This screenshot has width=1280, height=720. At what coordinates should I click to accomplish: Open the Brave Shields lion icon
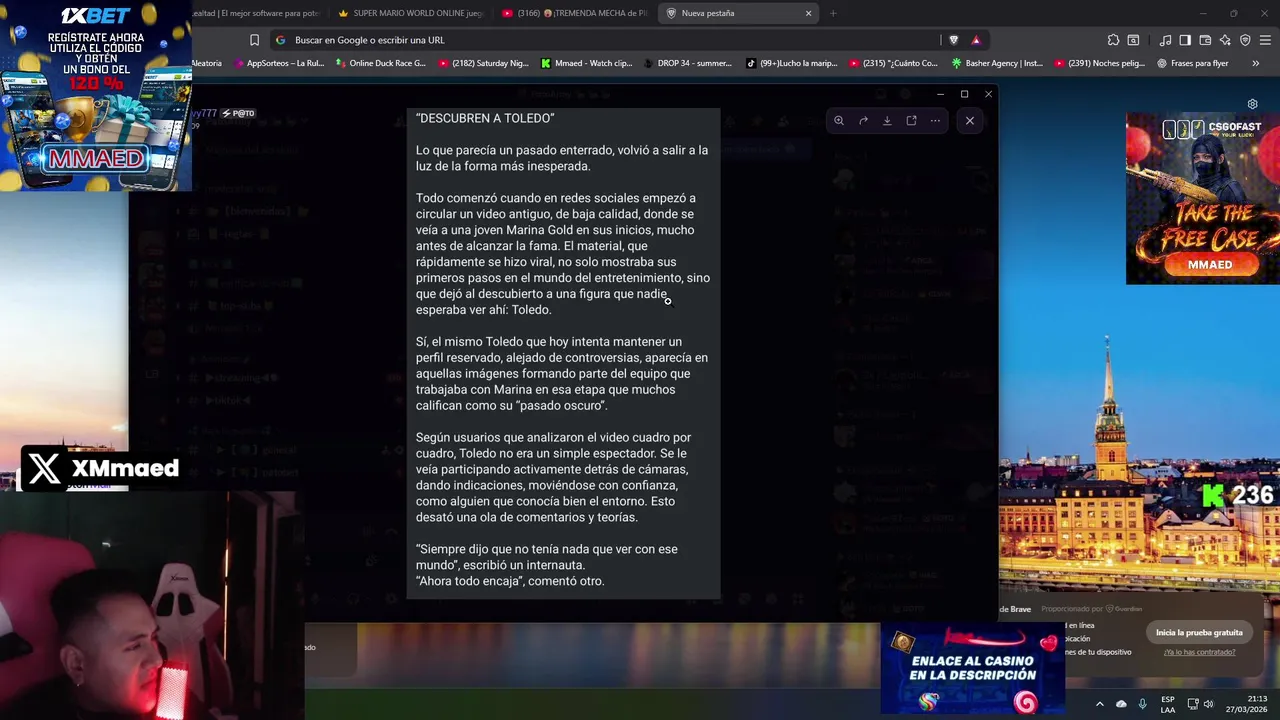point(953,40)
